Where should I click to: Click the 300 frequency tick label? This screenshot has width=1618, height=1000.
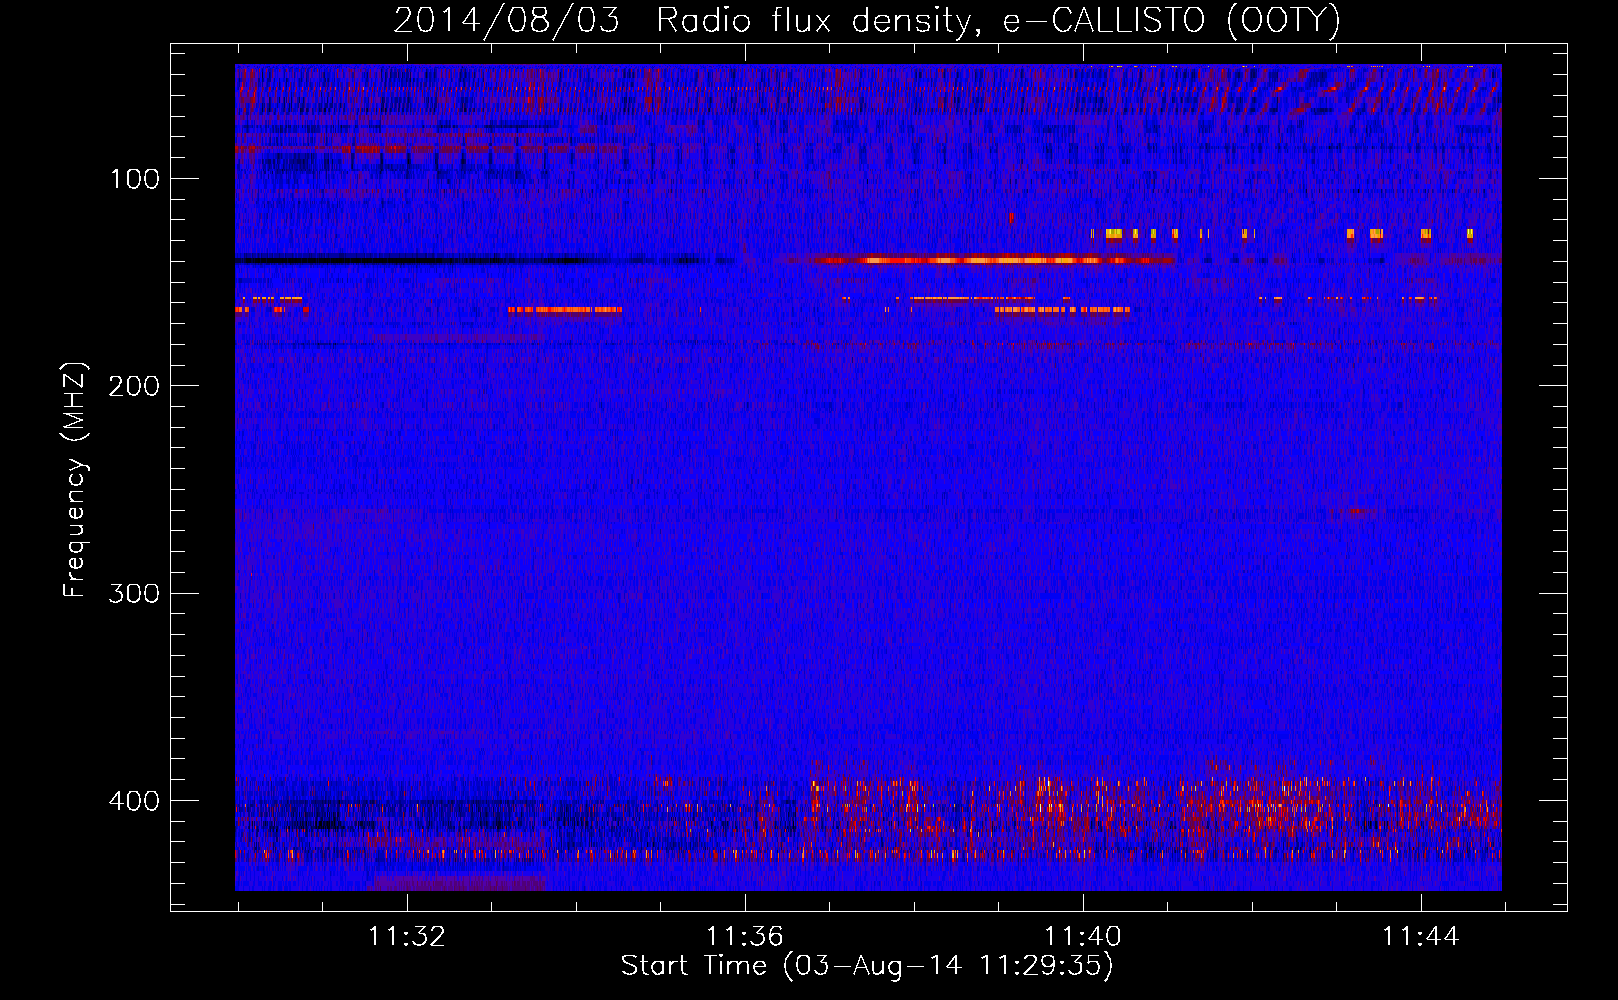[135, 593]
